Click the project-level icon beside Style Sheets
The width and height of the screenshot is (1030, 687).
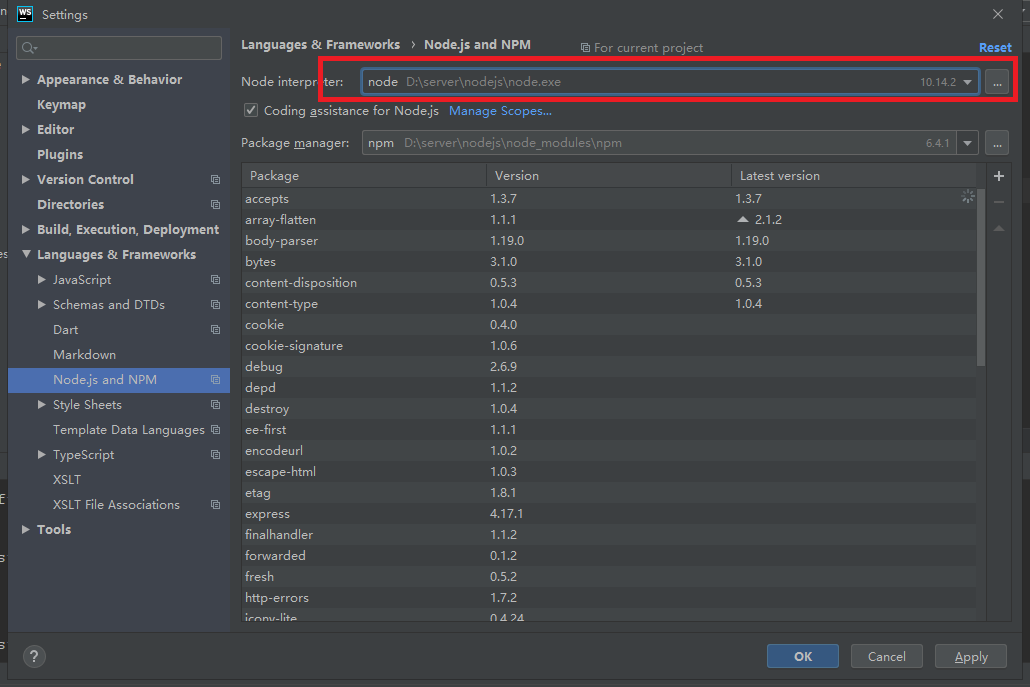pyautogui.click(x=215, y=405)
